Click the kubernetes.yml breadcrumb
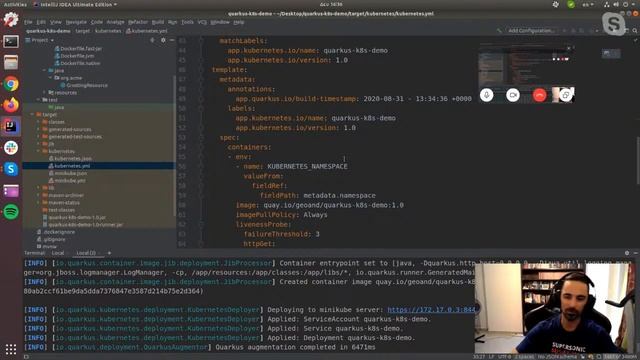The image size is (640, 360). pos(147,31)
